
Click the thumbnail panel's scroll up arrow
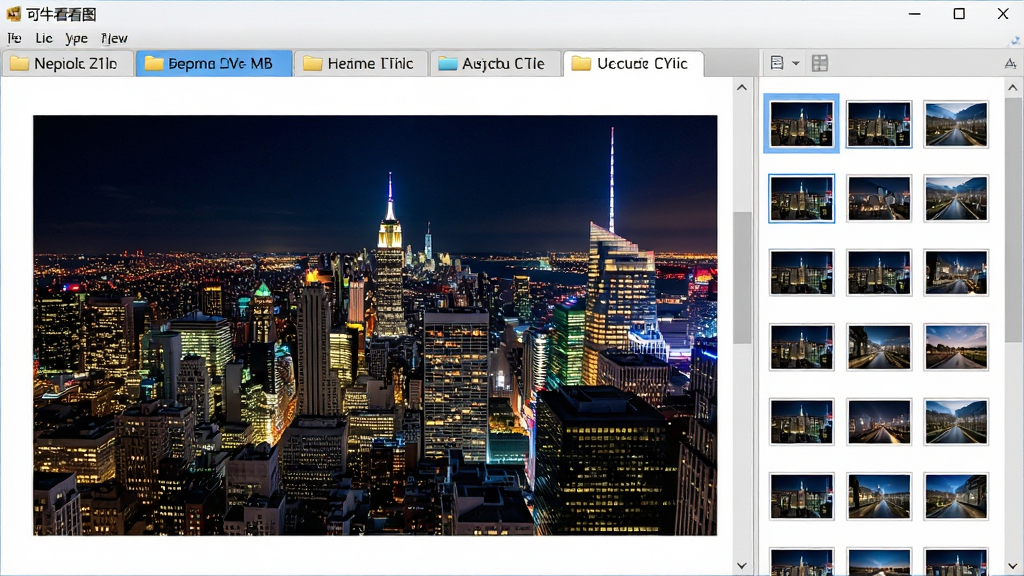(1013, 88)
